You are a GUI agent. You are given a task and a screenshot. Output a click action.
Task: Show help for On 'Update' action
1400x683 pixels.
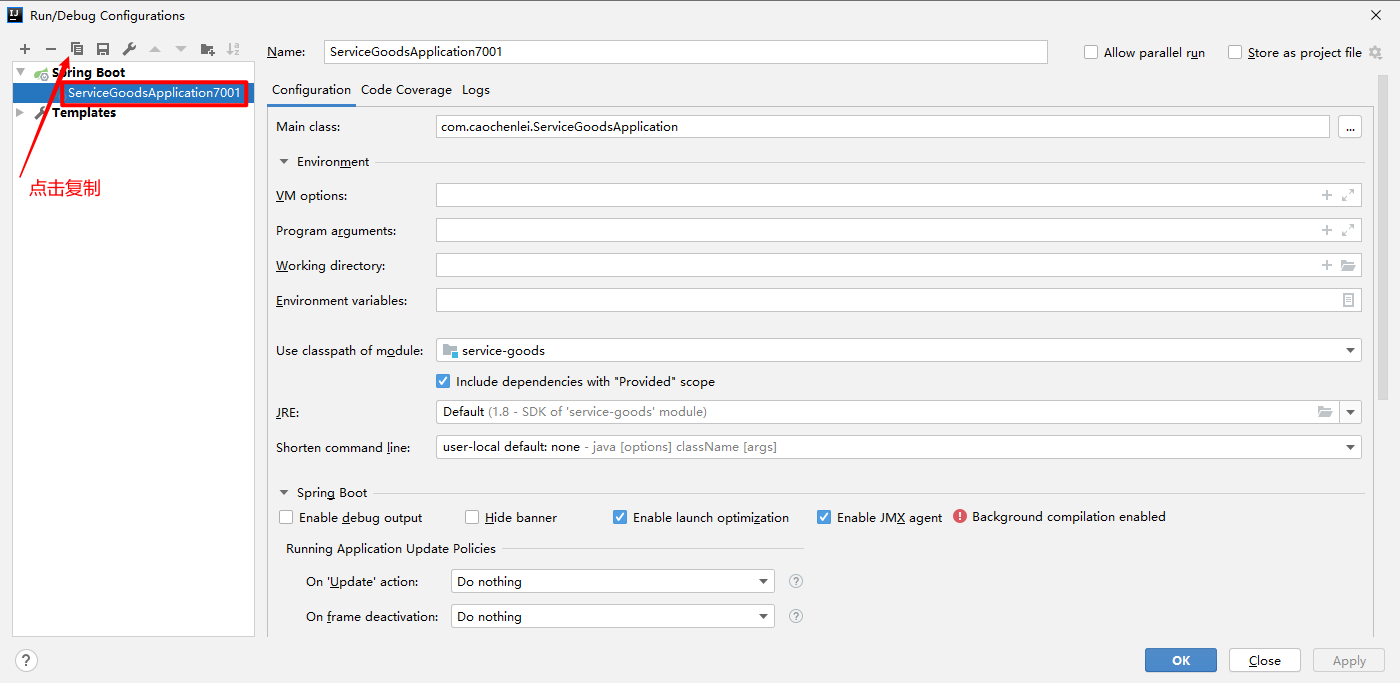click(x=796, y=581)
